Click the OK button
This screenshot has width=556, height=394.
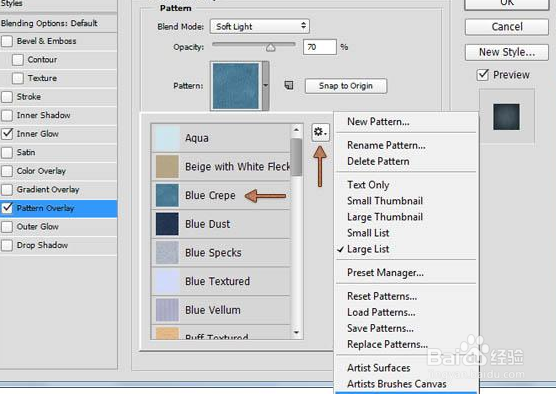[507, 4]
